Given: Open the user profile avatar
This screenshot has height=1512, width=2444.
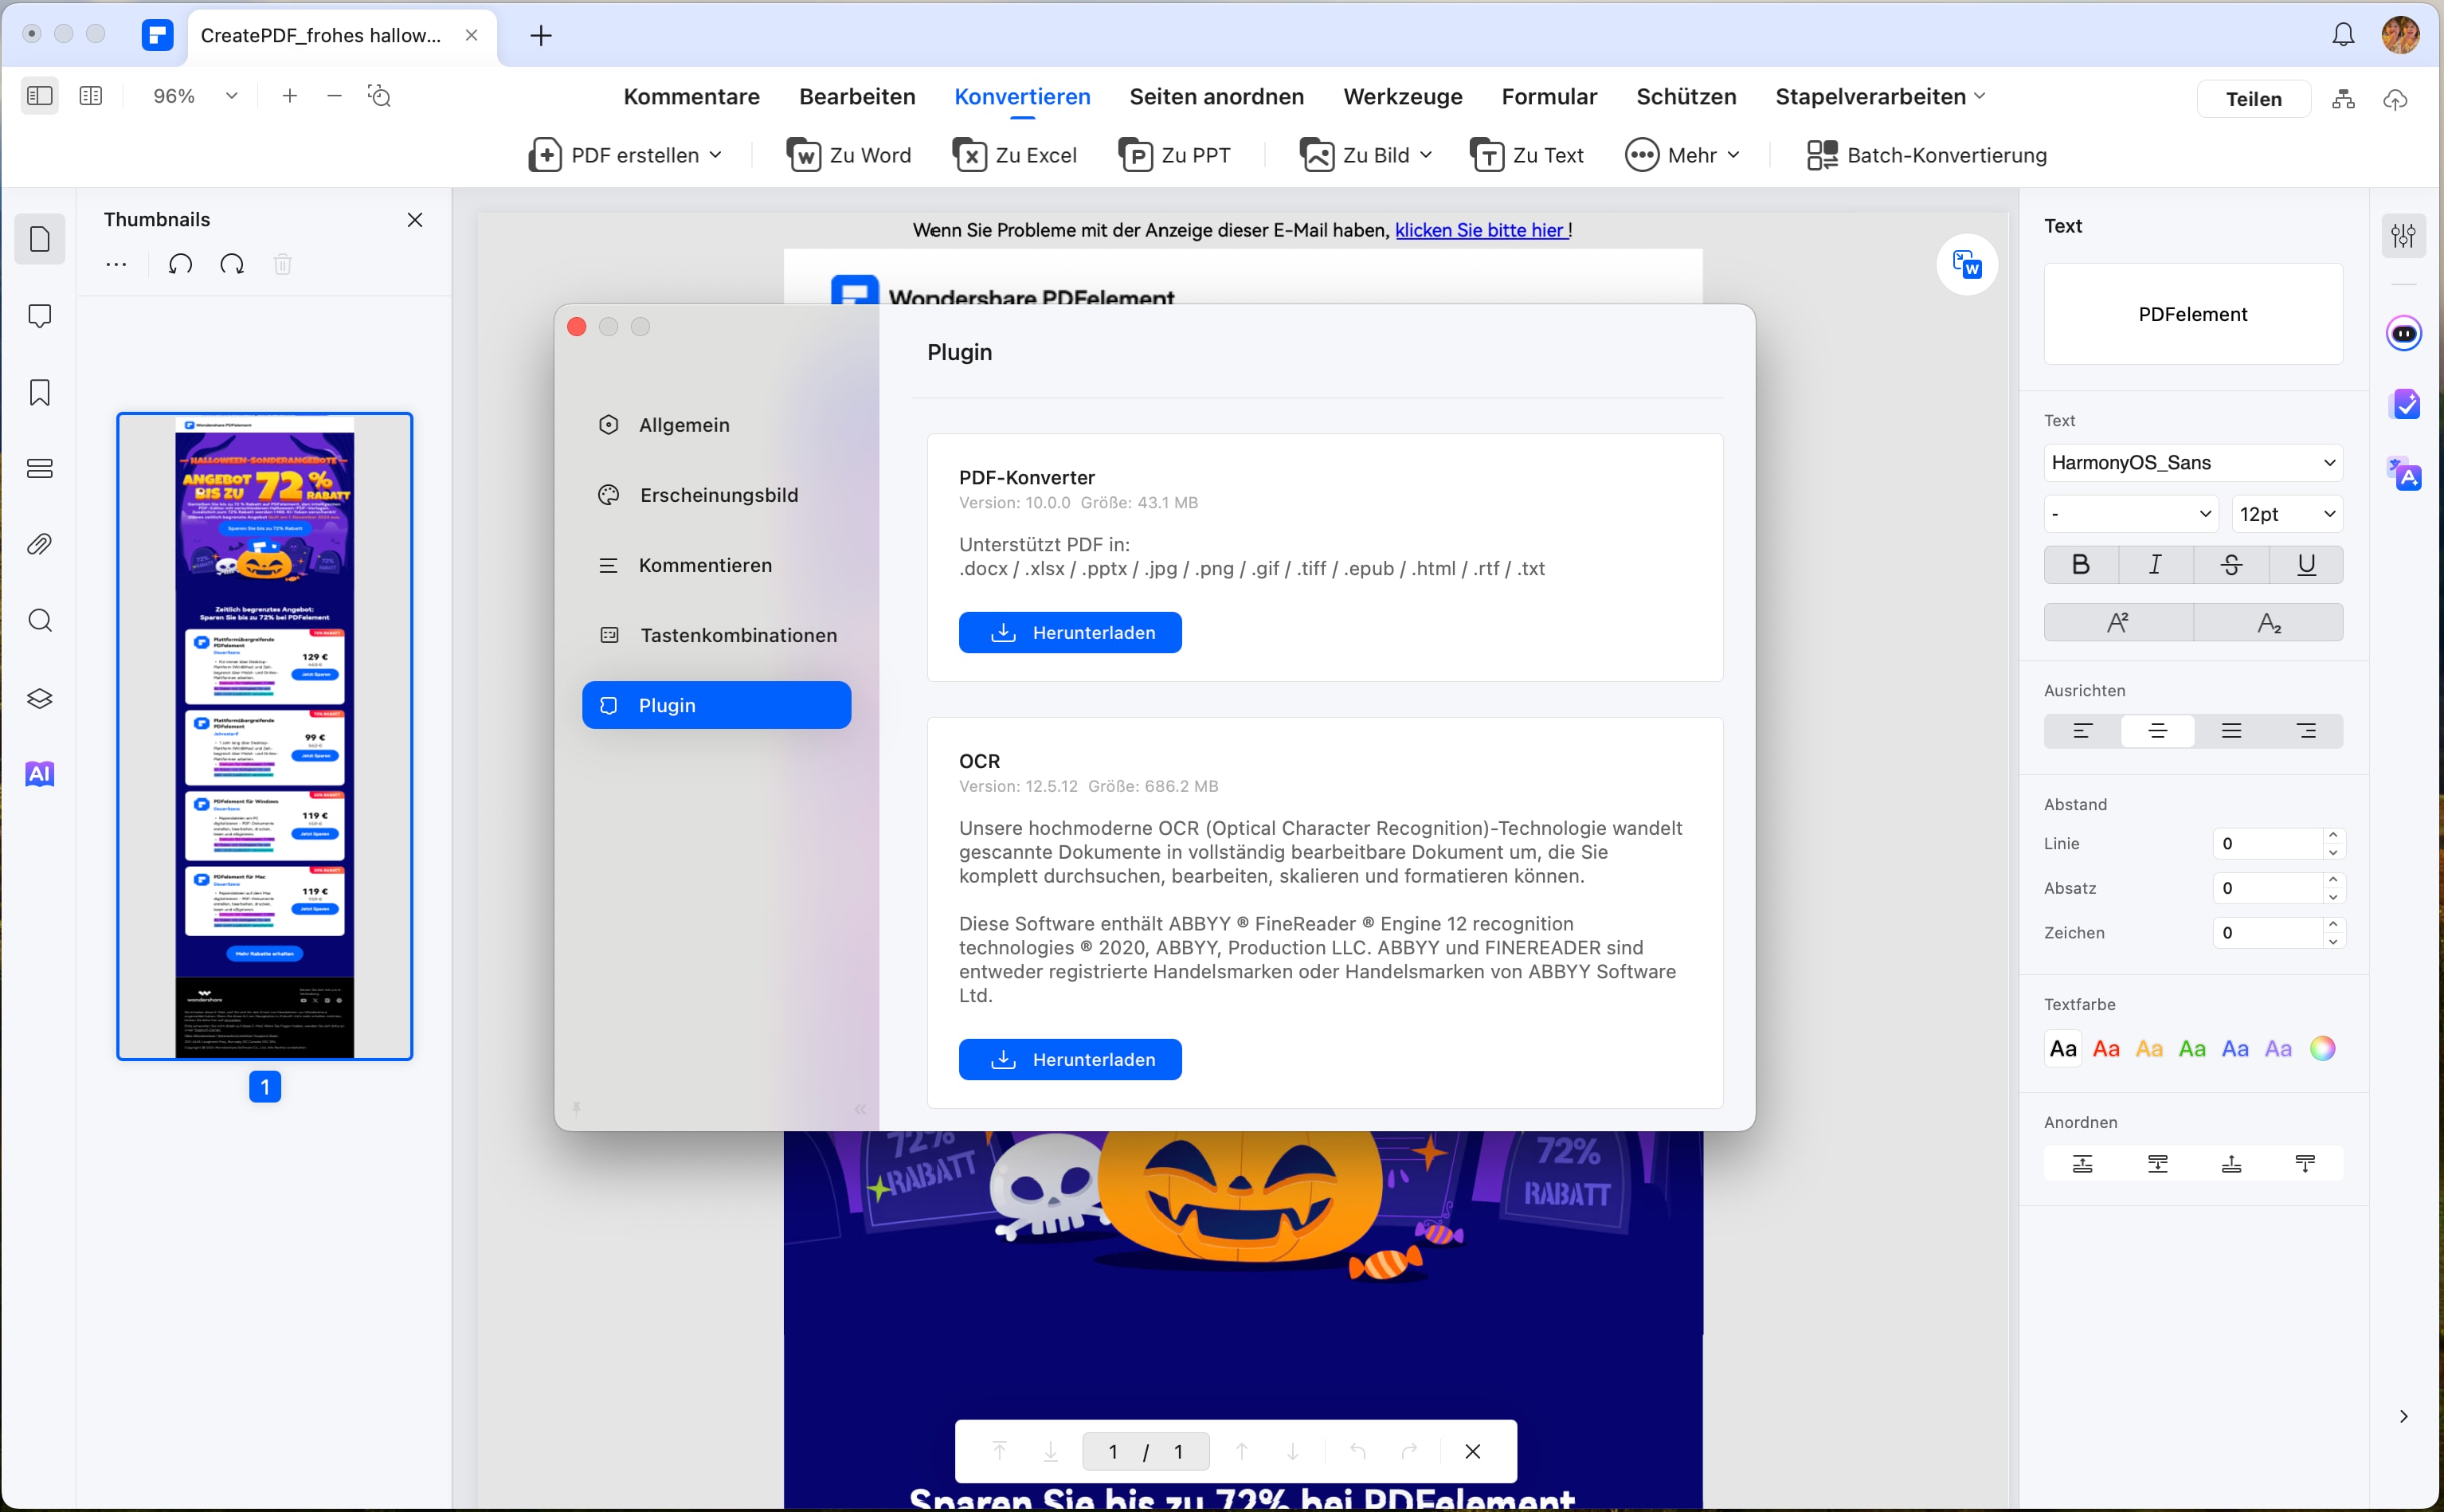Looking at the screenshot, I should pos(2400,35).
